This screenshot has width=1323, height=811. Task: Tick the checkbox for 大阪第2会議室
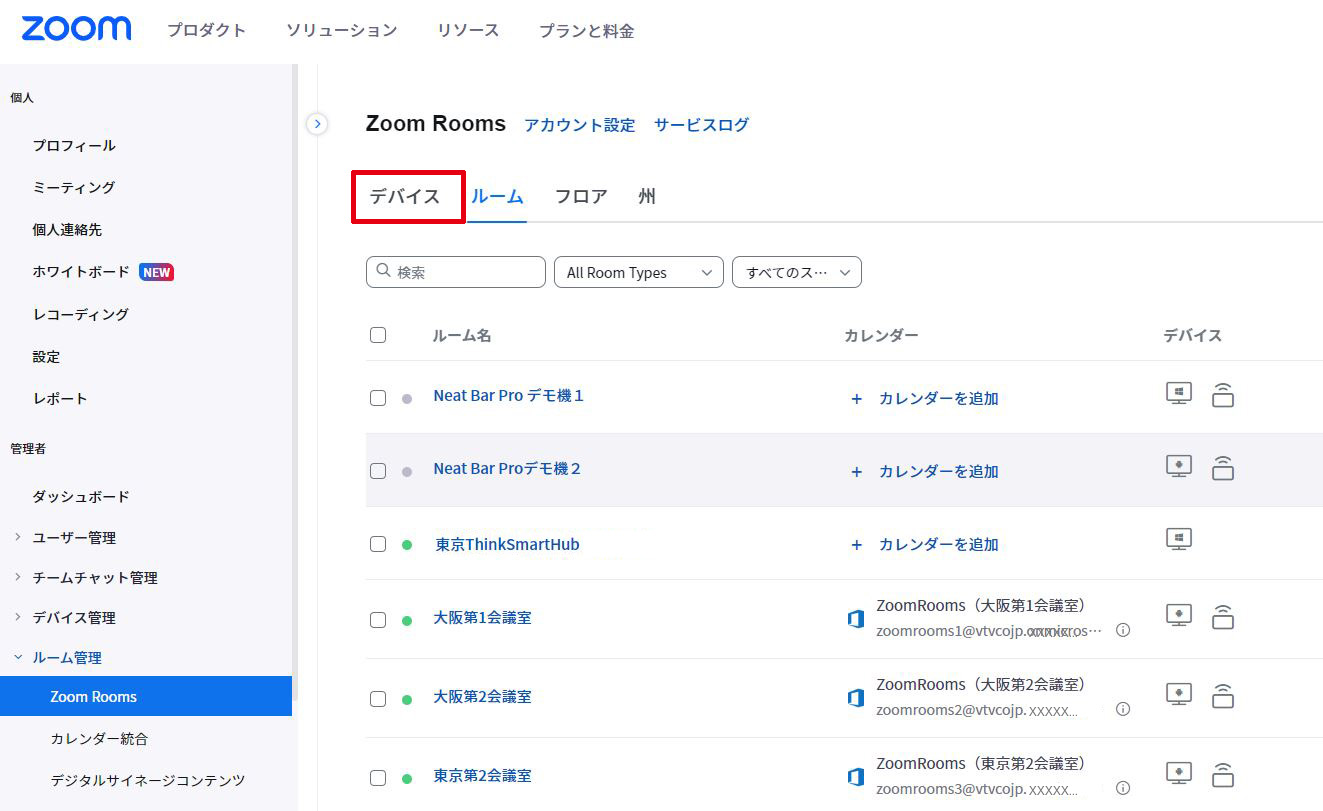[x=378, y=699]
